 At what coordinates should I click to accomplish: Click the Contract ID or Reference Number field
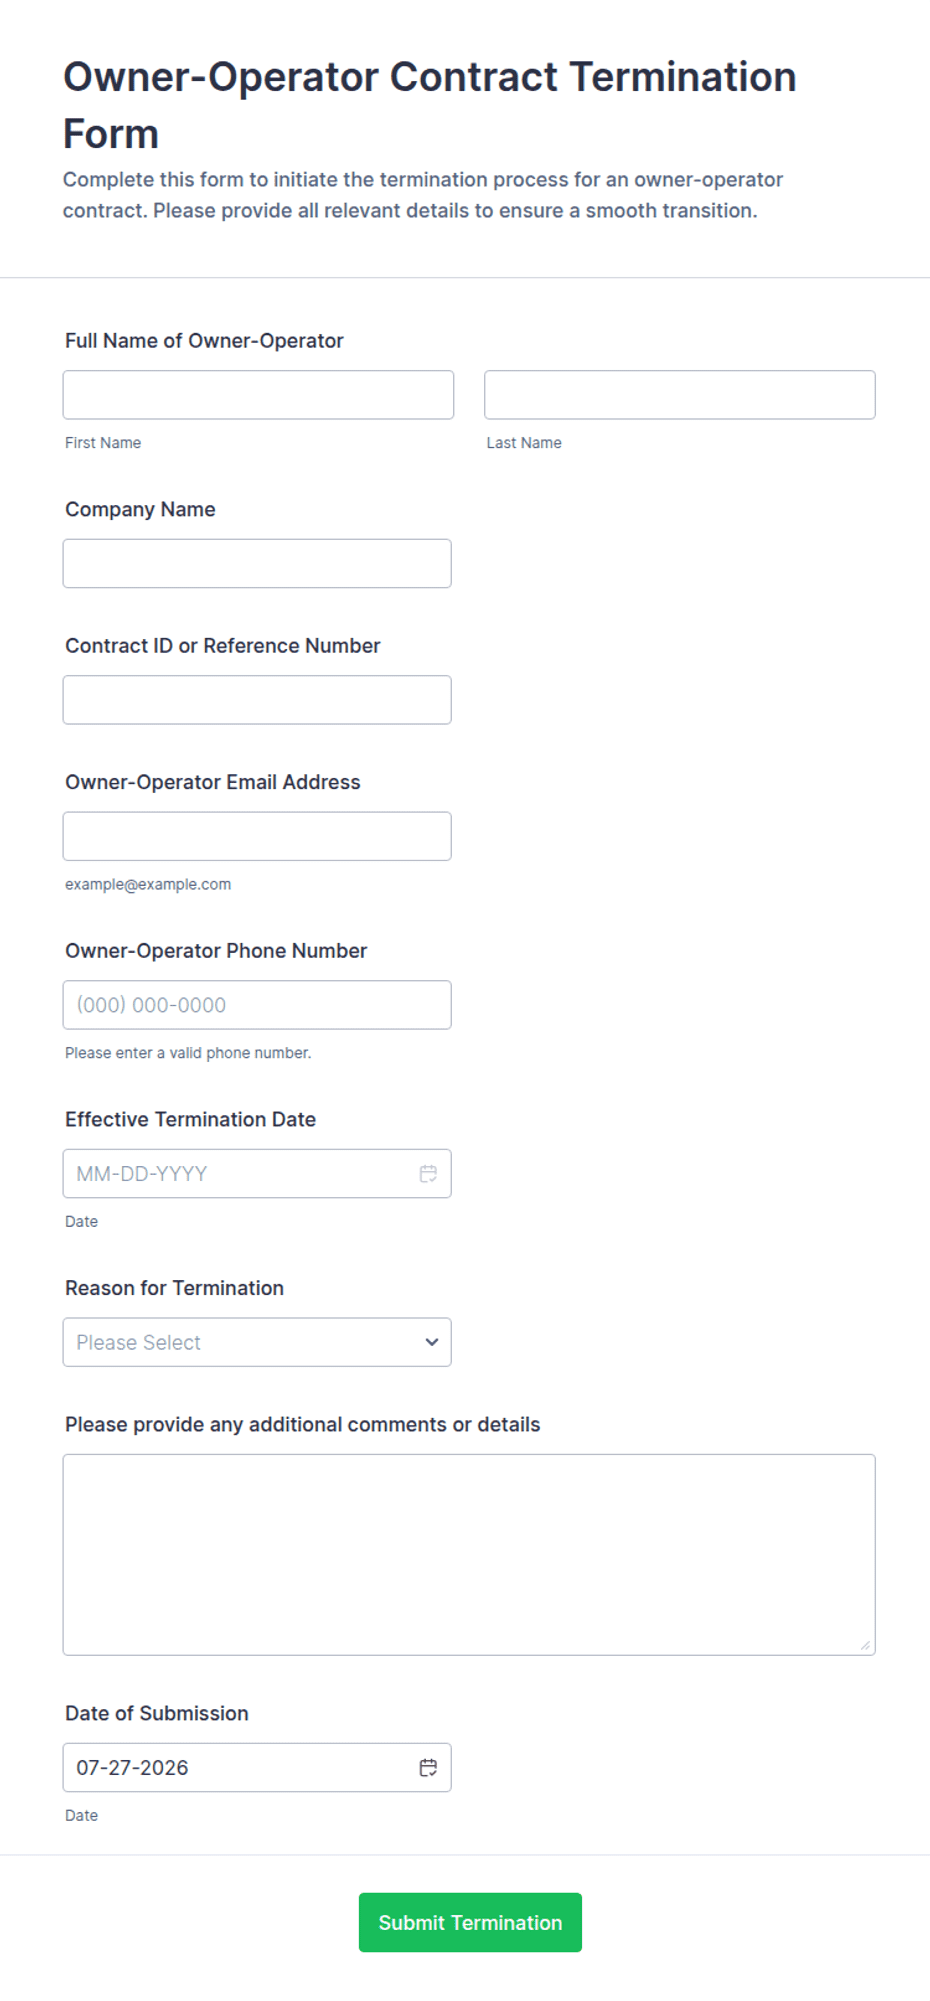pos(257,700)
